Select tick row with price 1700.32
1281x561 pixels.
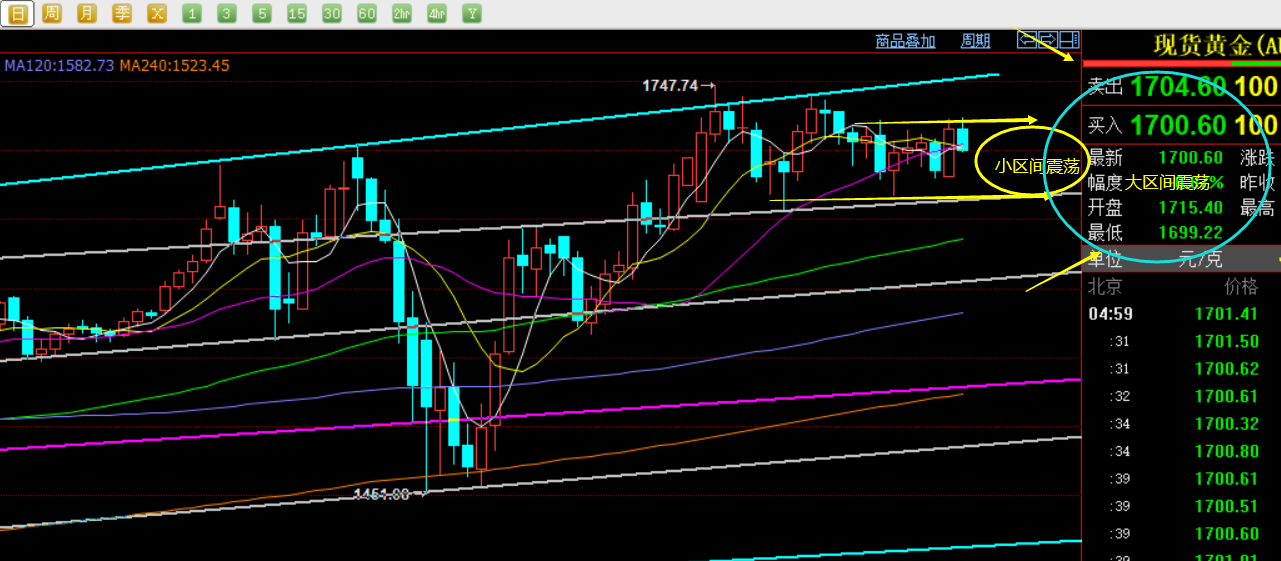(x=1181, y=424)
